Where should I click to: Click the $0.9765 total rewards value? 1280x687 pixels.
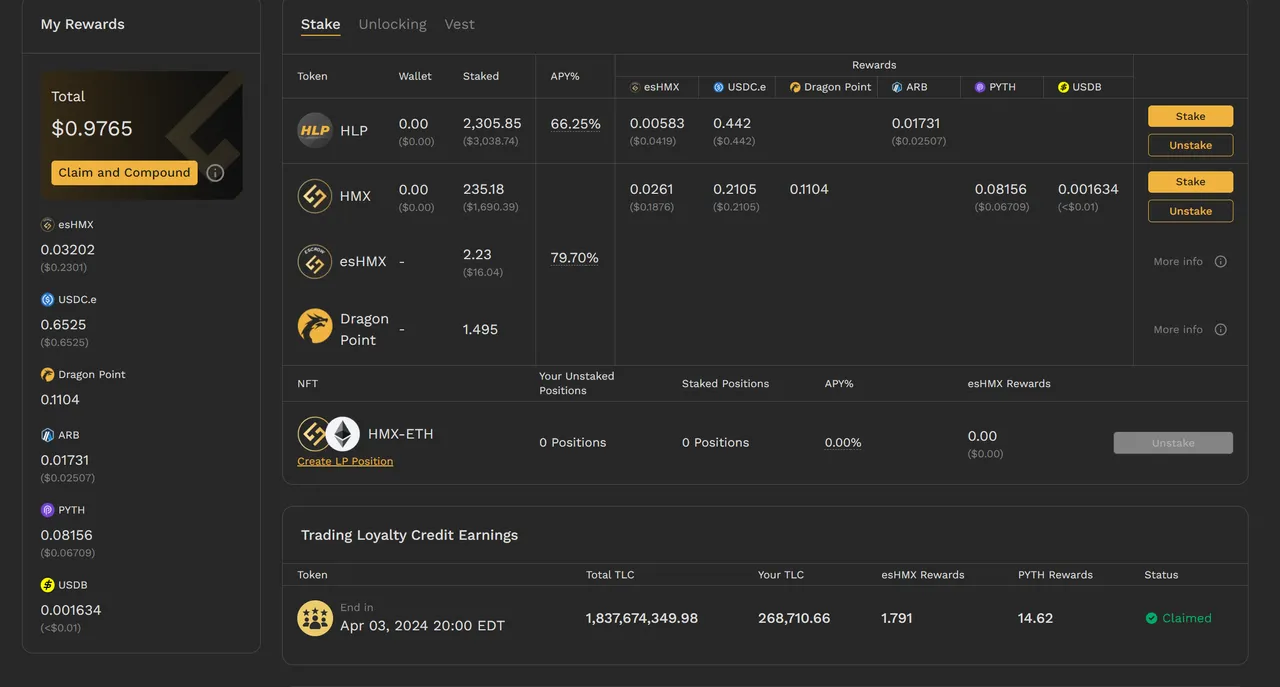[92, 129]
